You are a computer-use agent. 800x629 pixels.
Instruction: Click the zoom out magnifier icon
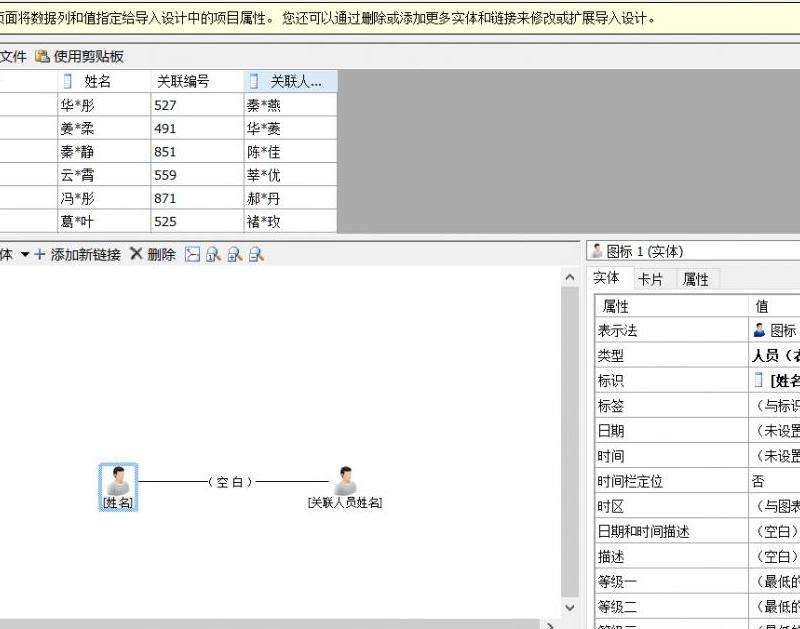(256, 254)
